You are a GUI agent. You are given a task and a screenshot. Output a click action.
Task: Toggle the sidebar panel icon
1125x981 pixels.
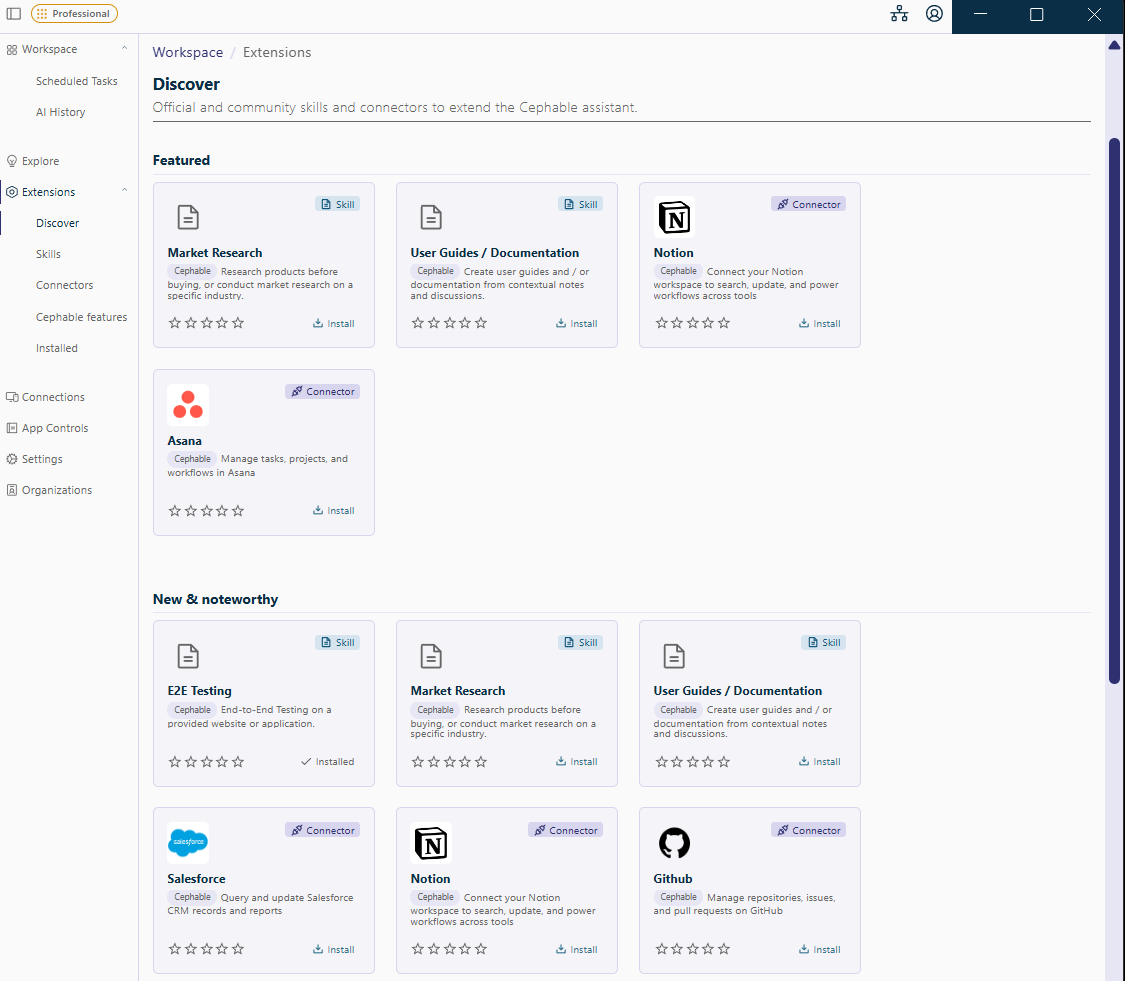click(14, 14)
